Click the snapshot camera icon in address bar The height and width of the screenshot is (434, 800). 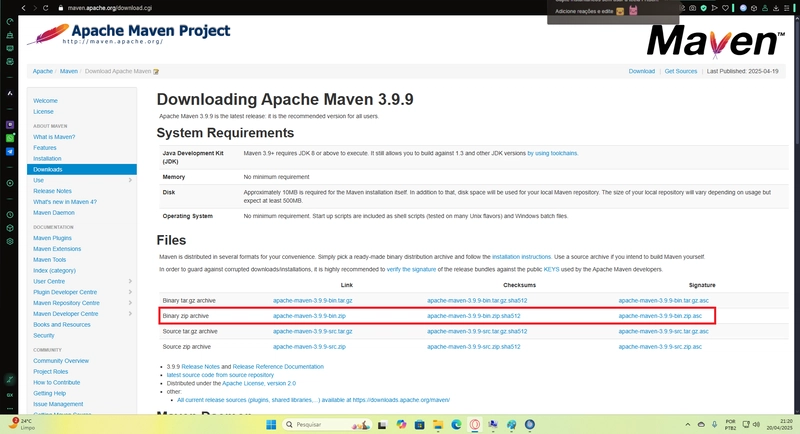click(692, 8)
